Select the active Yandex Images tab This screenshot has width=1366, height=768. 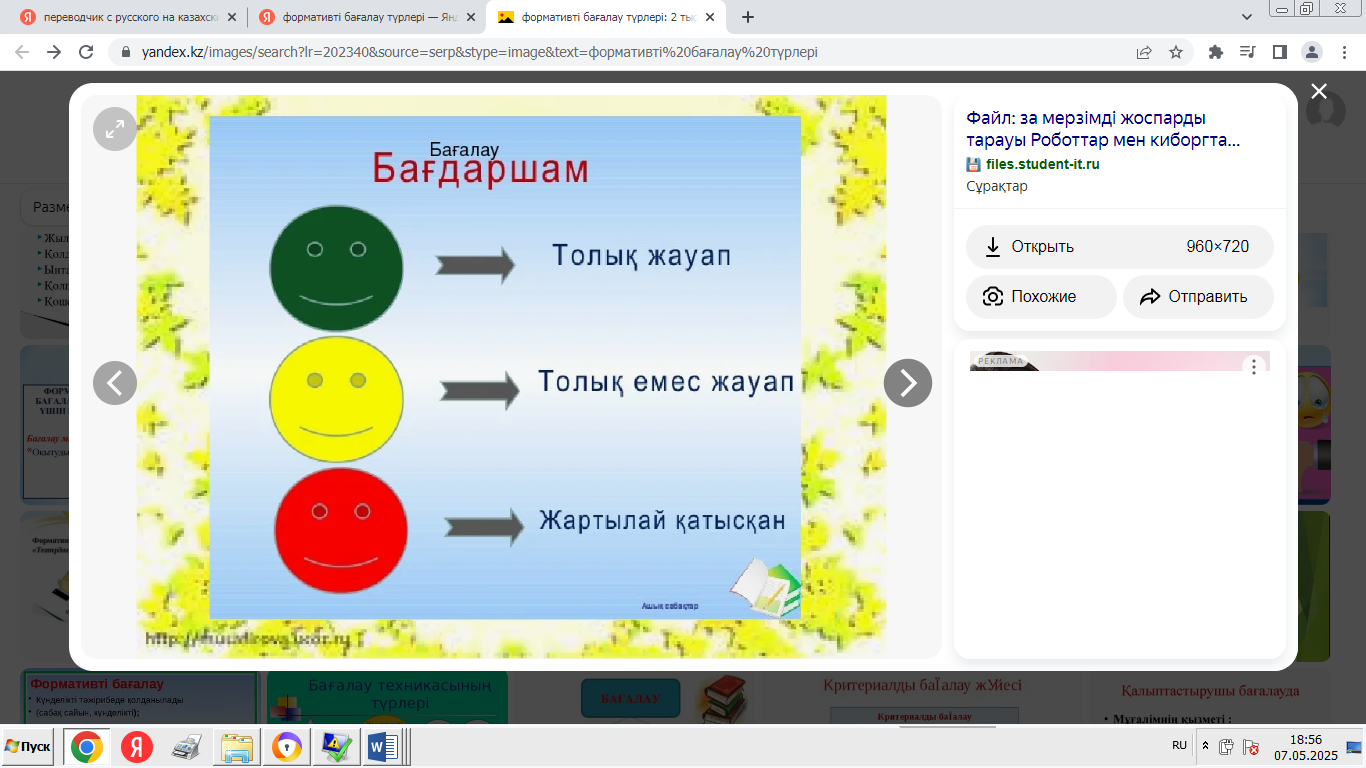pyautogui.click(x=605, y=17)
